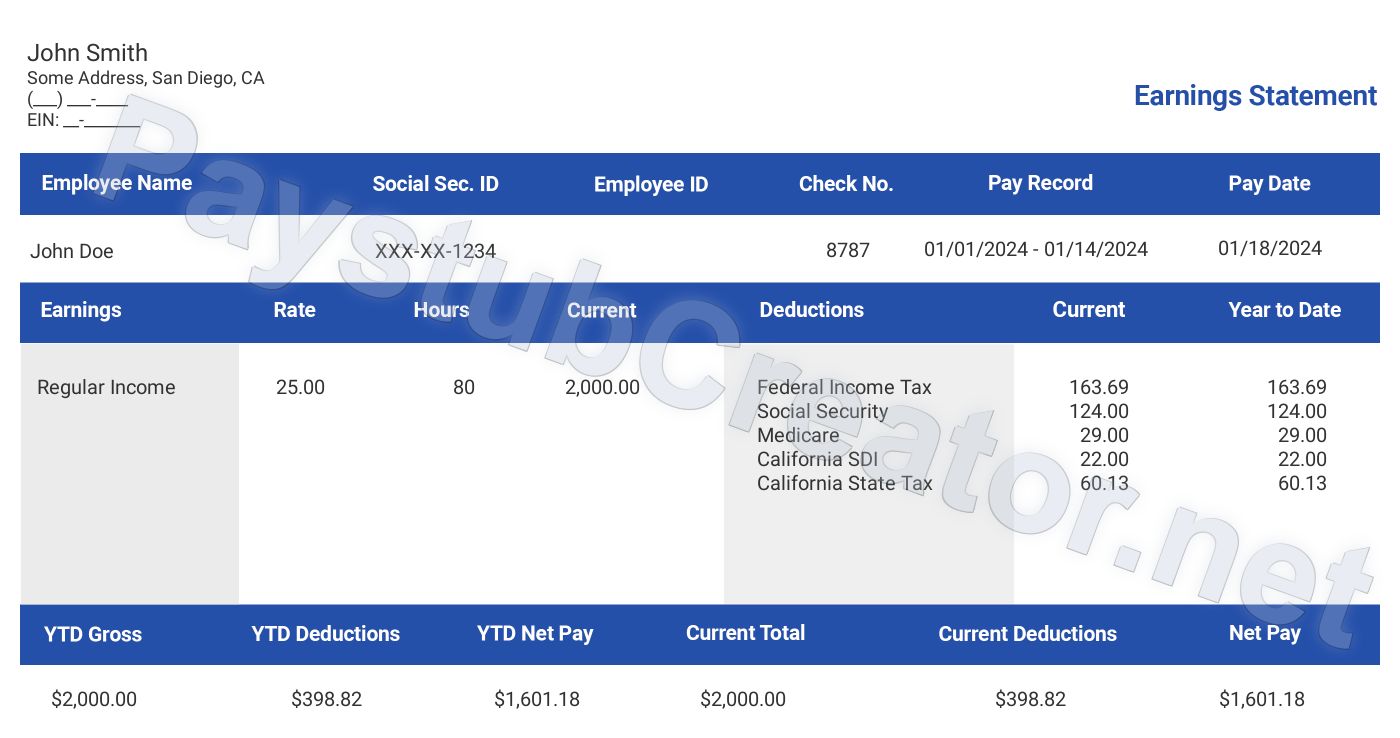
Task: Select the "$1,601.18" under the last Net Pay header
Action: [1262, 699]
